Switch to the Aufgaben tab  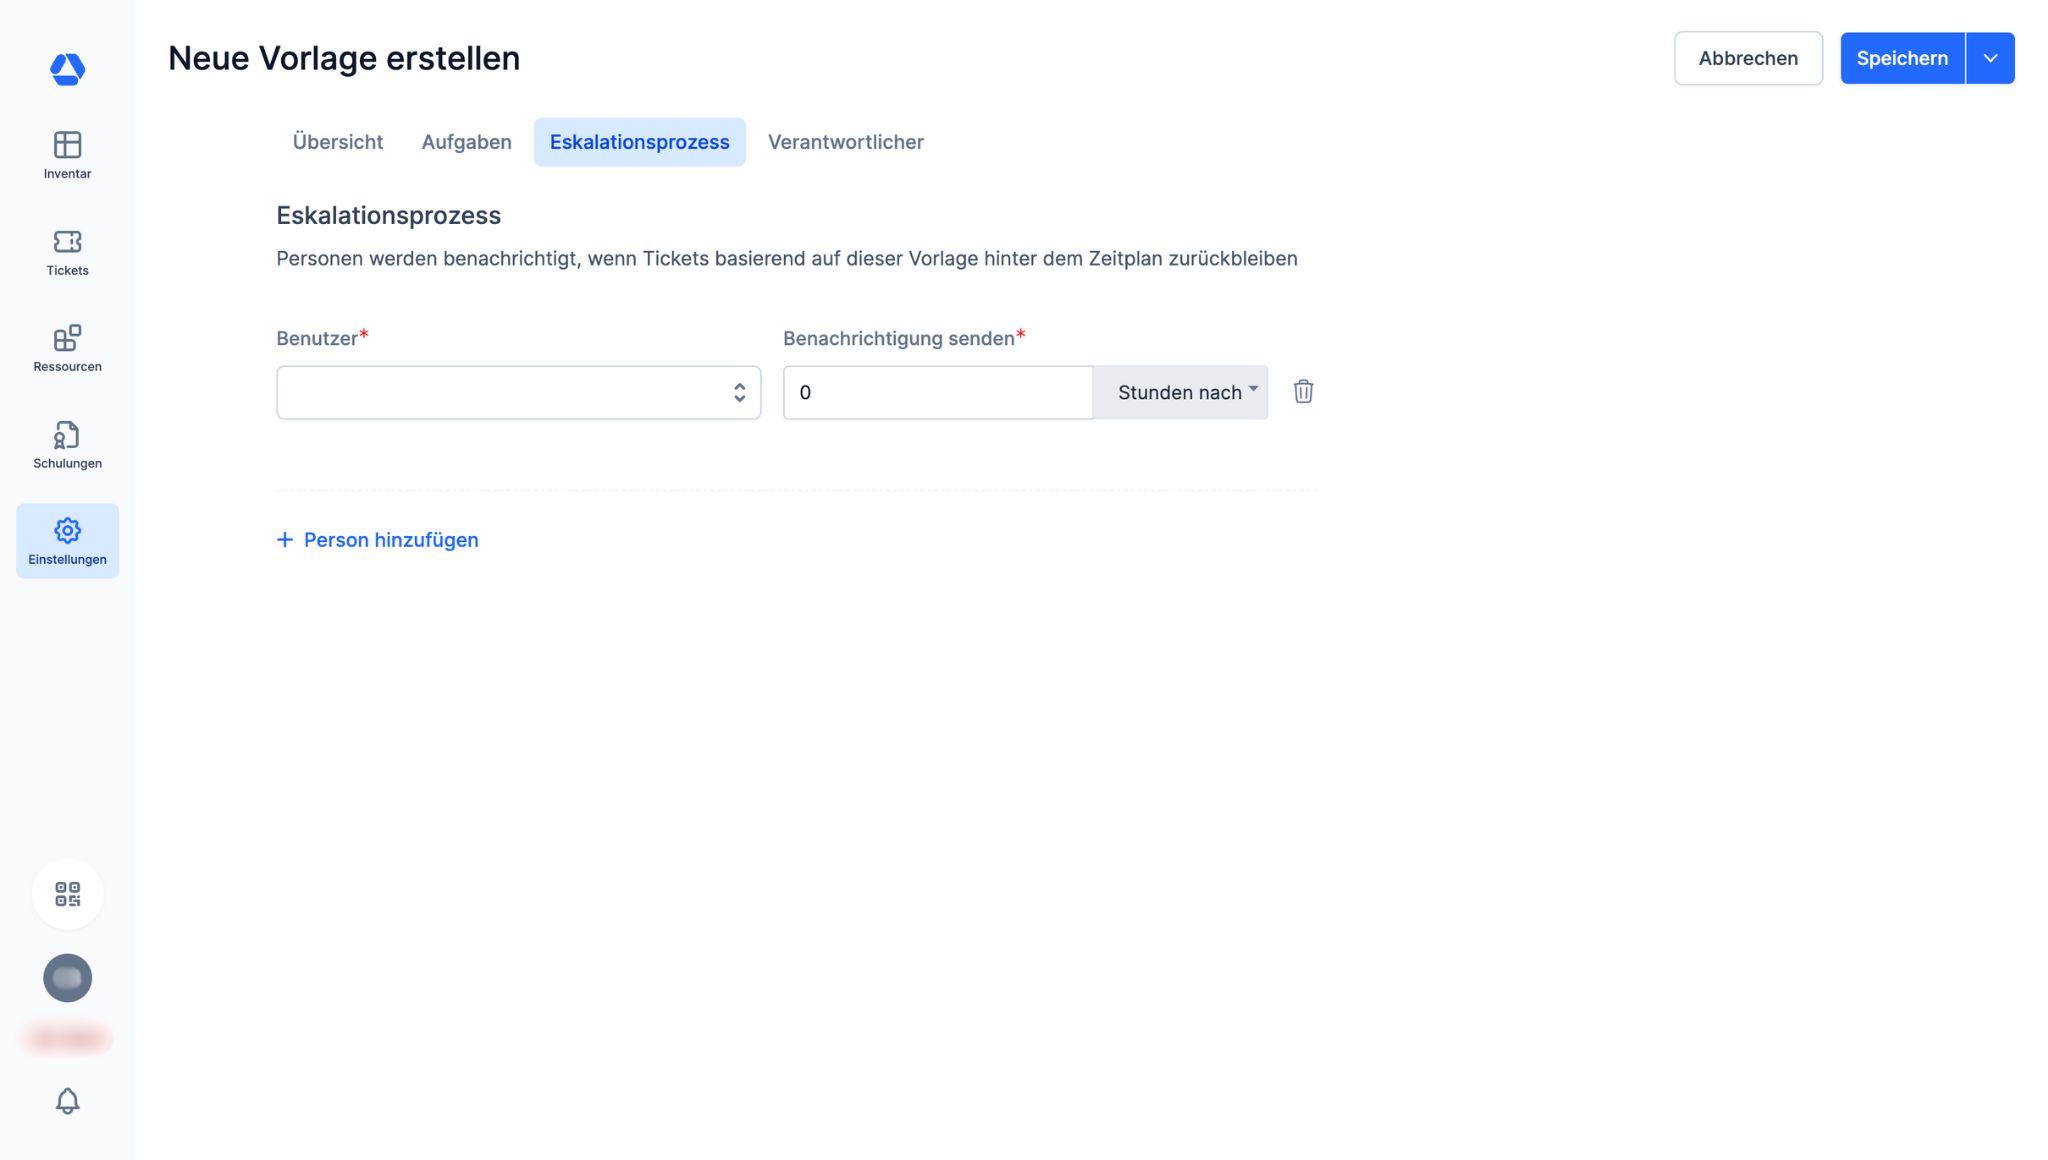pyautogui.click(x=466, y=142)
